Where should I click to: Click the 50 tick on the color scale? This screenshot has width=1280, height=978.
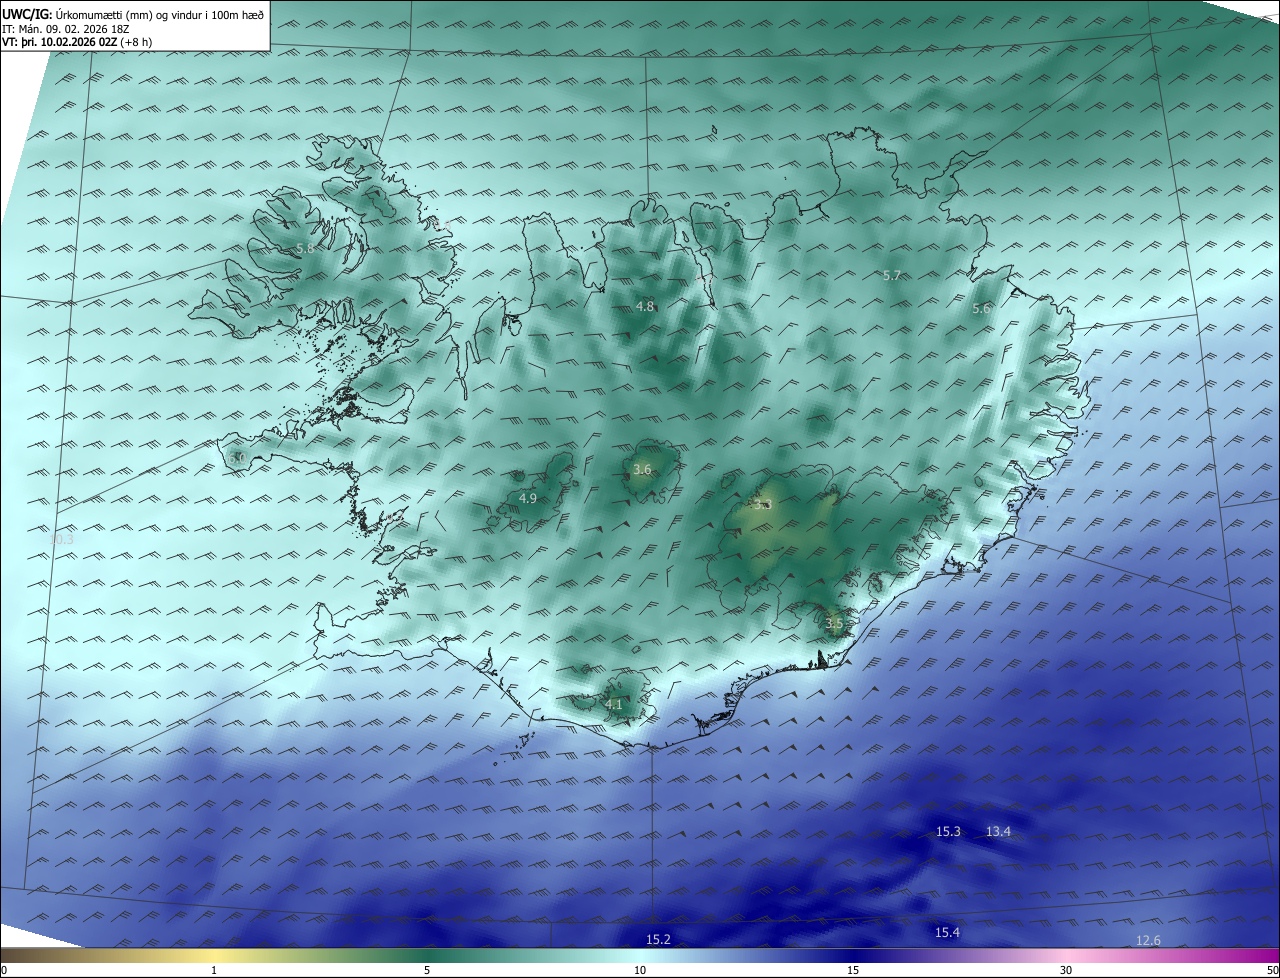[x=1273, y=971]
